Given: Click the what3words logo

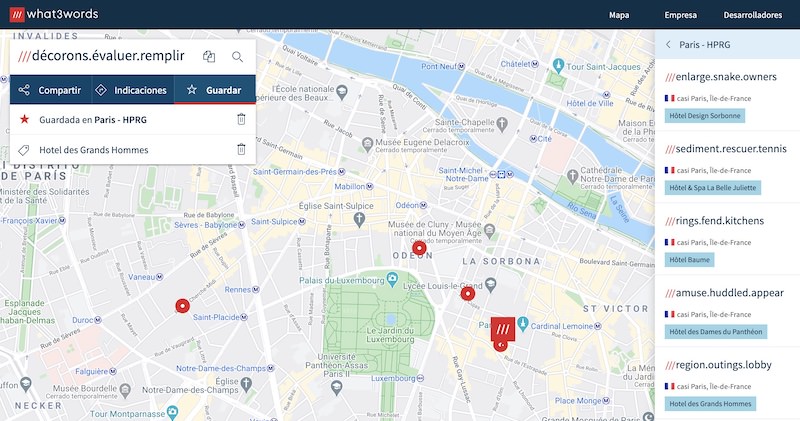Looking at the screenshot, I should (x=54, y=14).
